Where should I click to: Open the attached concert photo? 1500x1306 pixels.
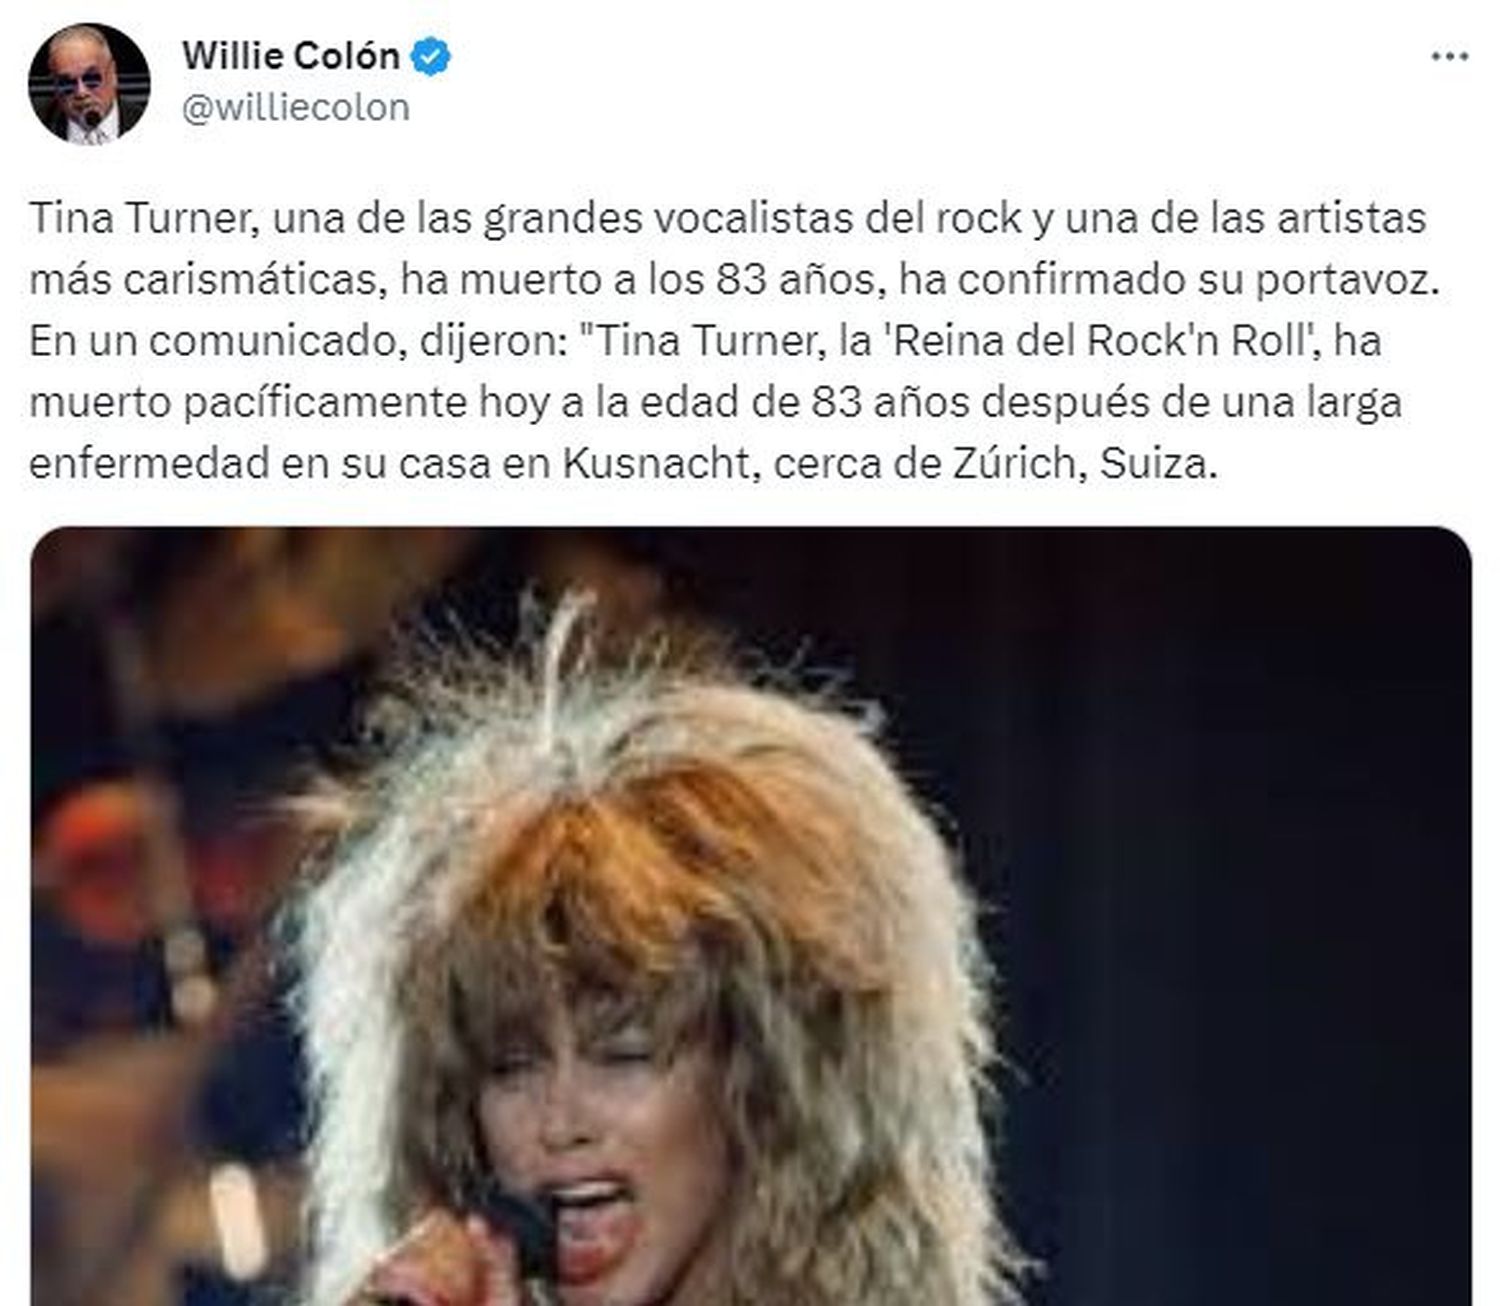(x=751, y=916)
